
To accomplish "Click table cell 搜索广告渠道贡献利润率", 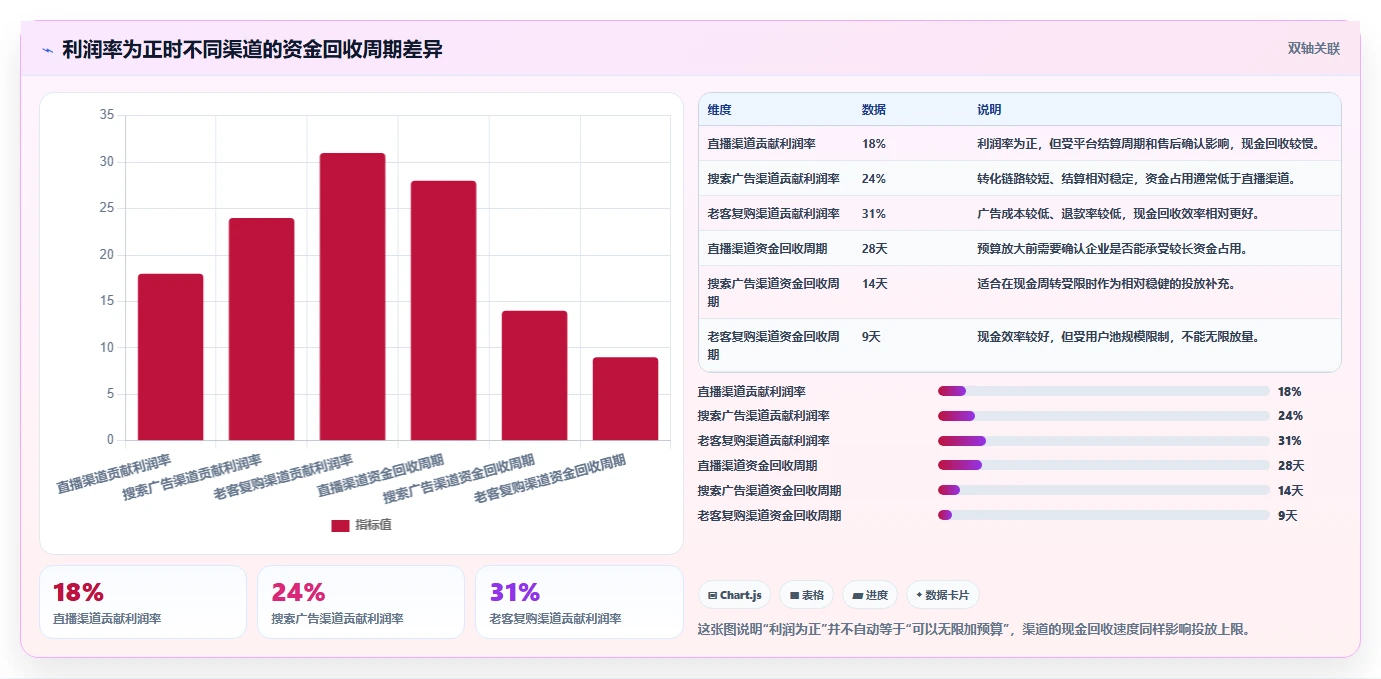I will coord(773,179).
